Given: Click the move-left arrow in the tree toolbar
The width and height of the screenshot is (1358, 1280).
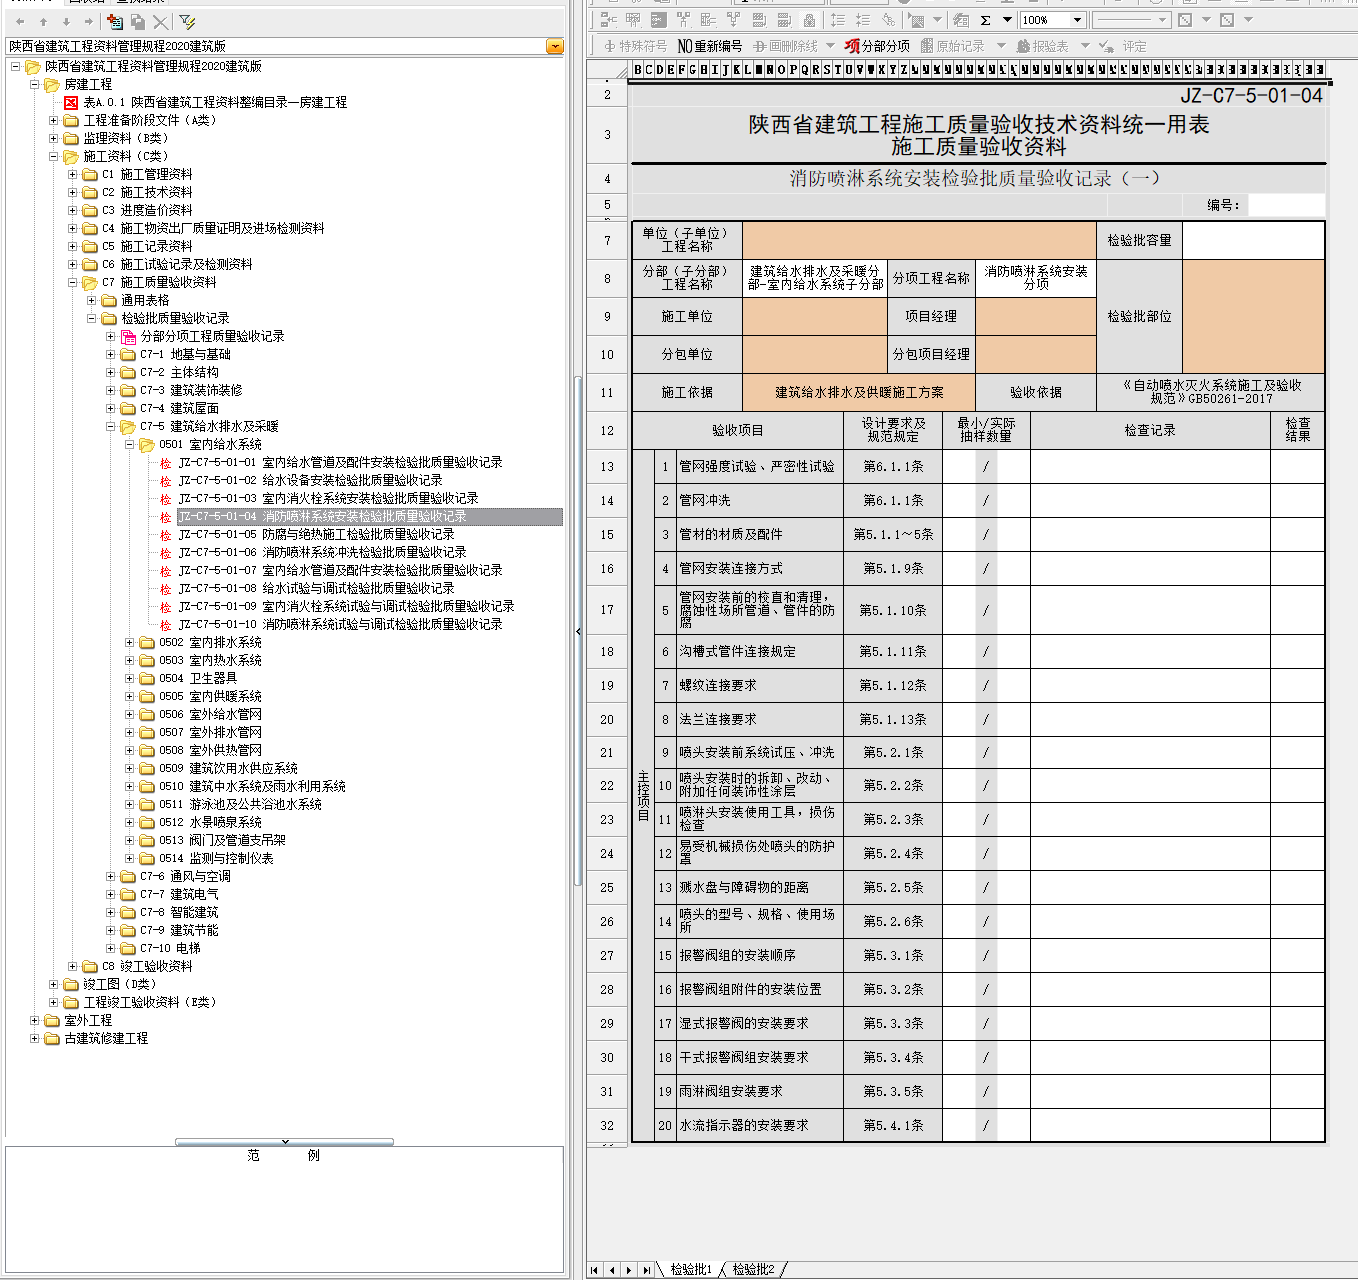Looking at the screenshot, I should point(20,21).
